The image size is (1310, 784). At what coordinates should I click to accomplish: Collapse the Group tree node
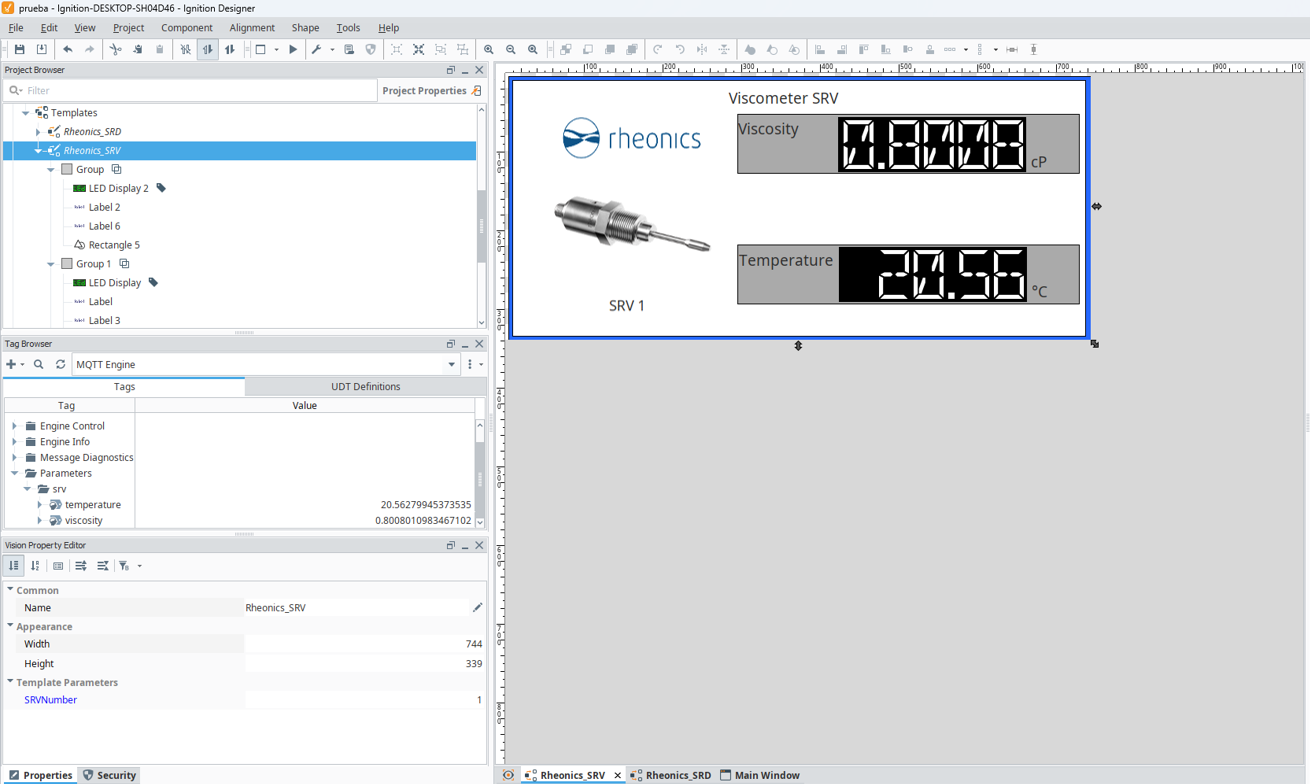click(51, 170)
